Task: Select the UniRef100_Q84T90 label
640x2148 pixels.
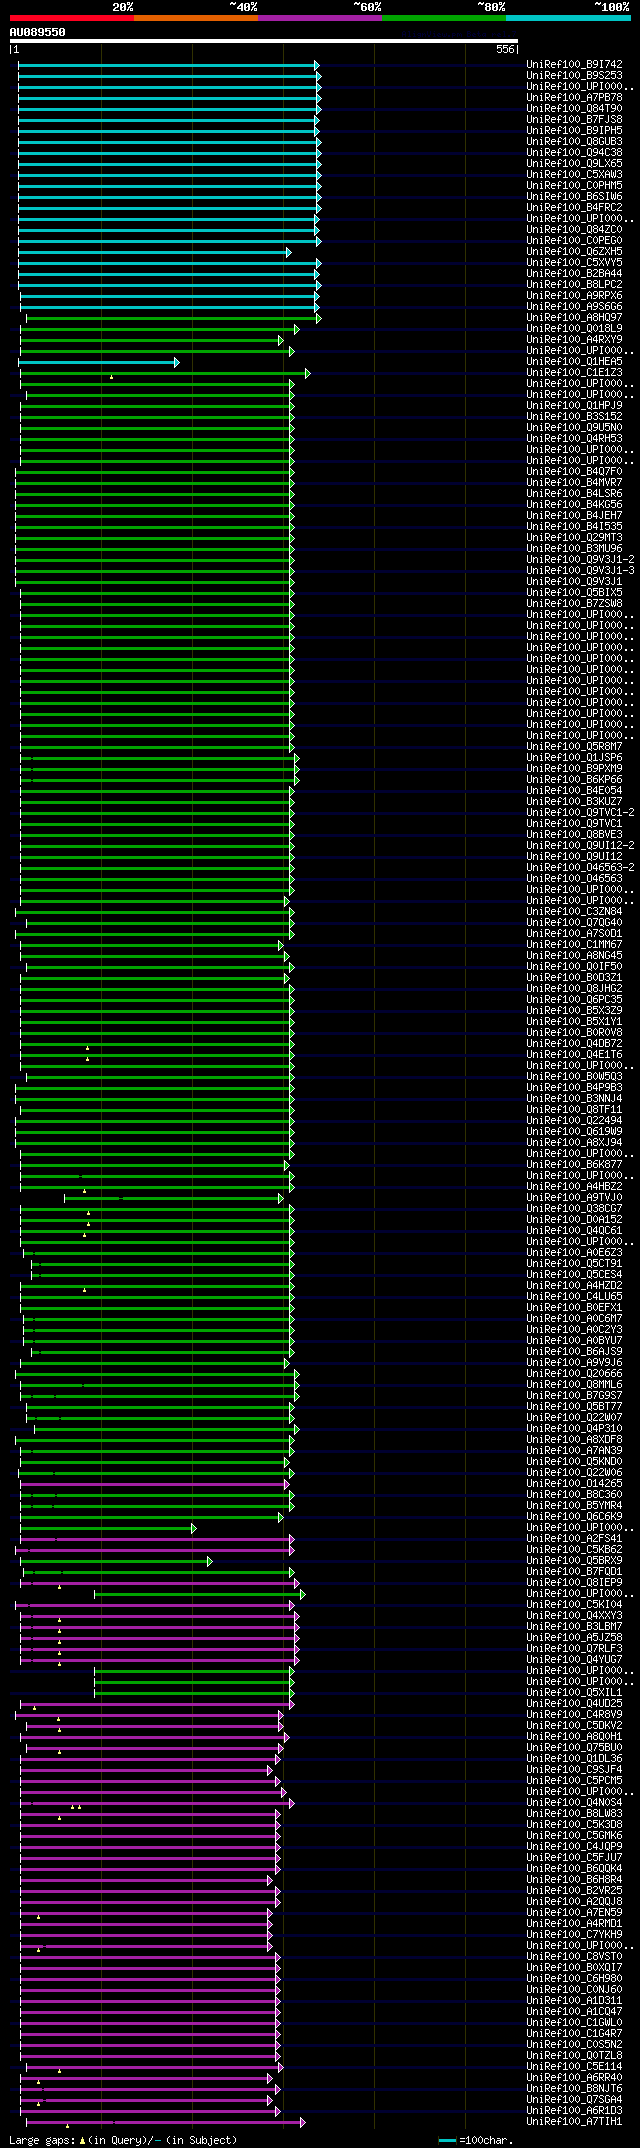Action: pyautogui.click(x=574, y=108)
